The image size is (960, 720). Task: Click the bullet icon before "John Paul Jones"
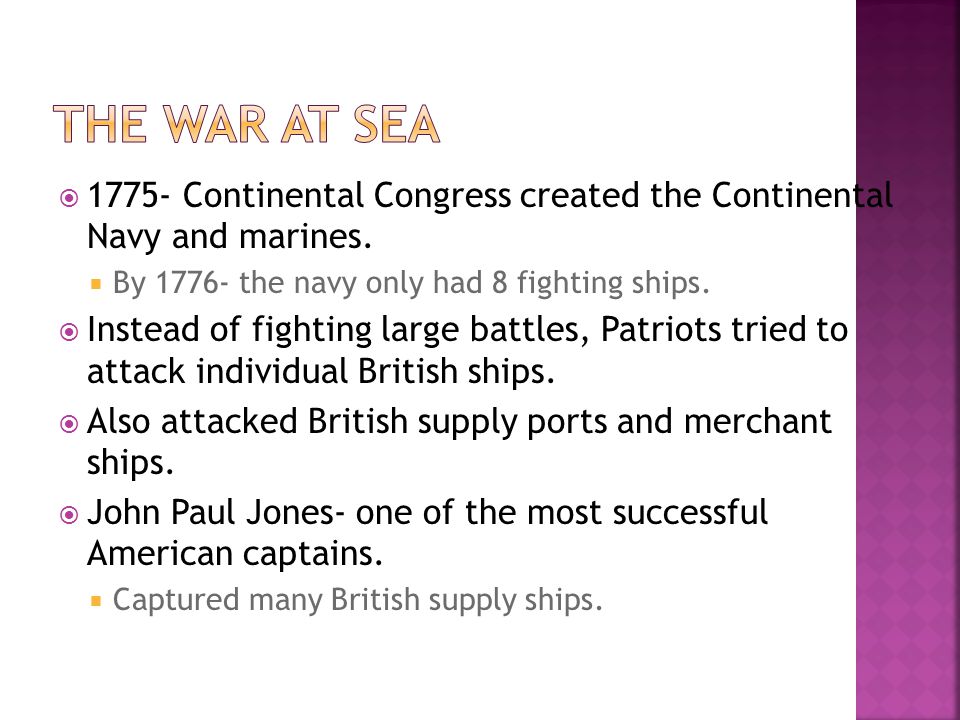(69, 514)
